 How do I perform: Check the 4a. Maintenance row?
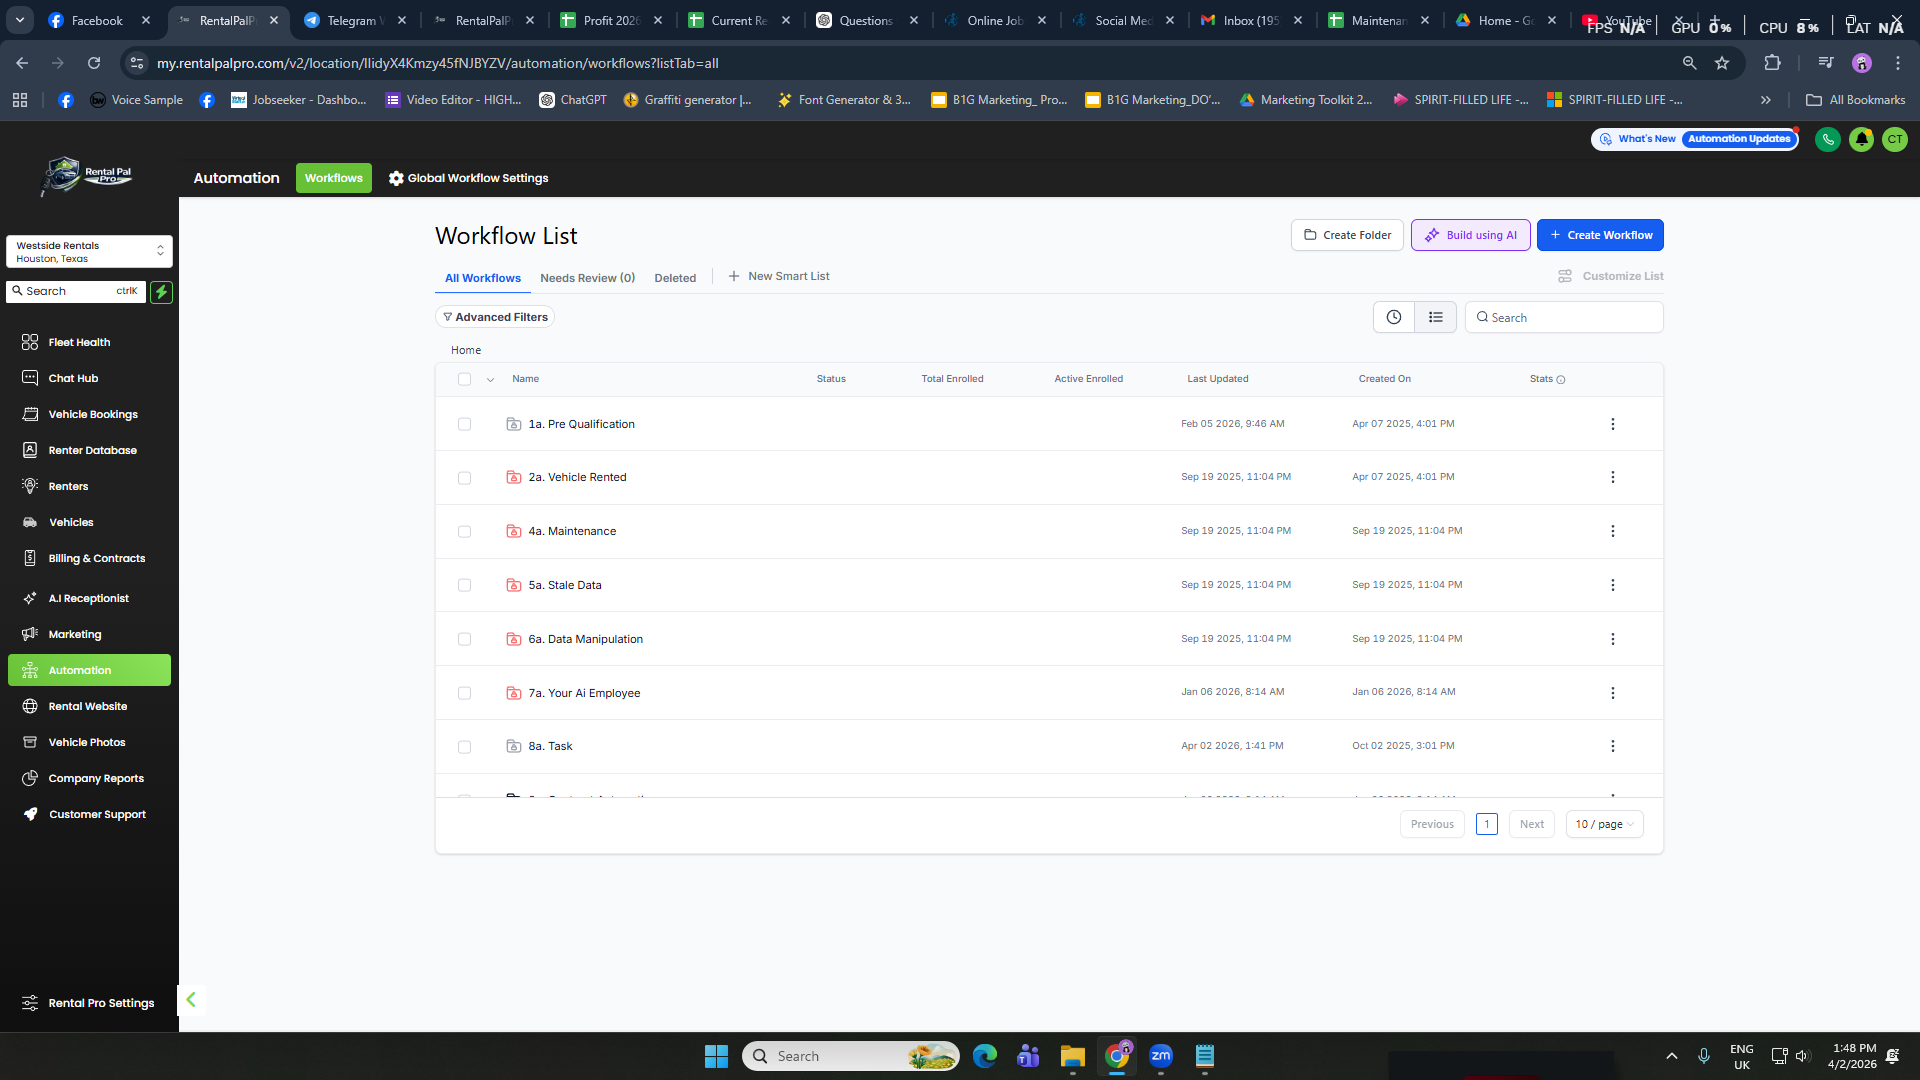click(x=464, y=532)
